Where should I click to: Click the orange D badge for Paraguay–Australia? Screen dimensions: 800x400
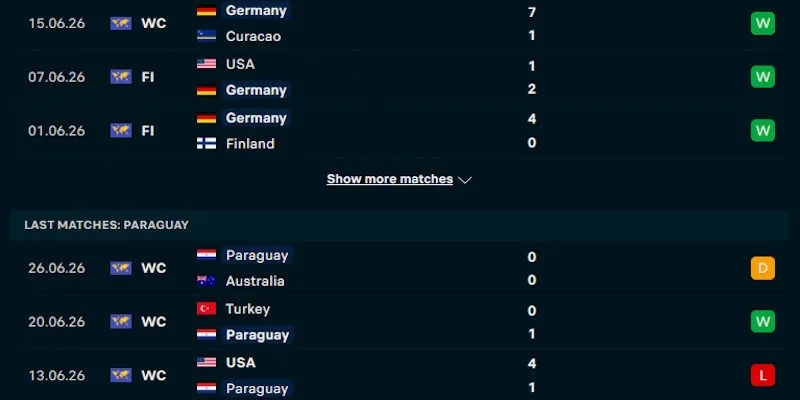(763, 268)
